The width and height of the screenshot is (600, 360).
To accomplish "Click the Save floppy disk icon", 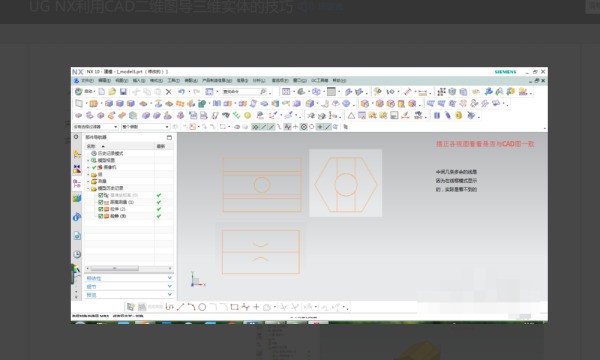I will (x=123, y=92).
